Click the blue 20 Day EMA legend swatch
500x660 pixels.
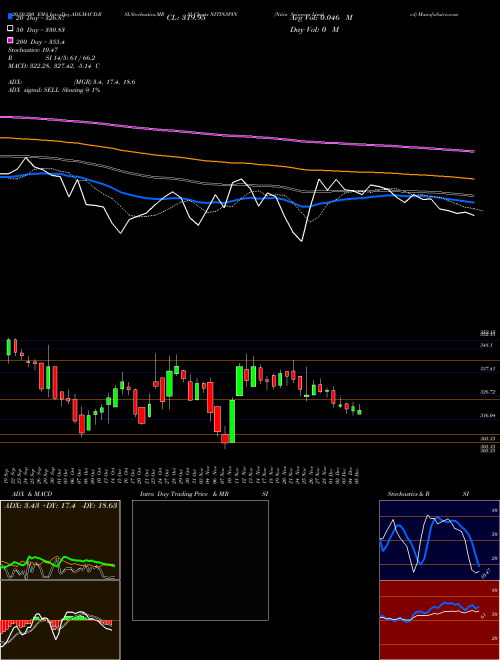(x=10, y=16)
